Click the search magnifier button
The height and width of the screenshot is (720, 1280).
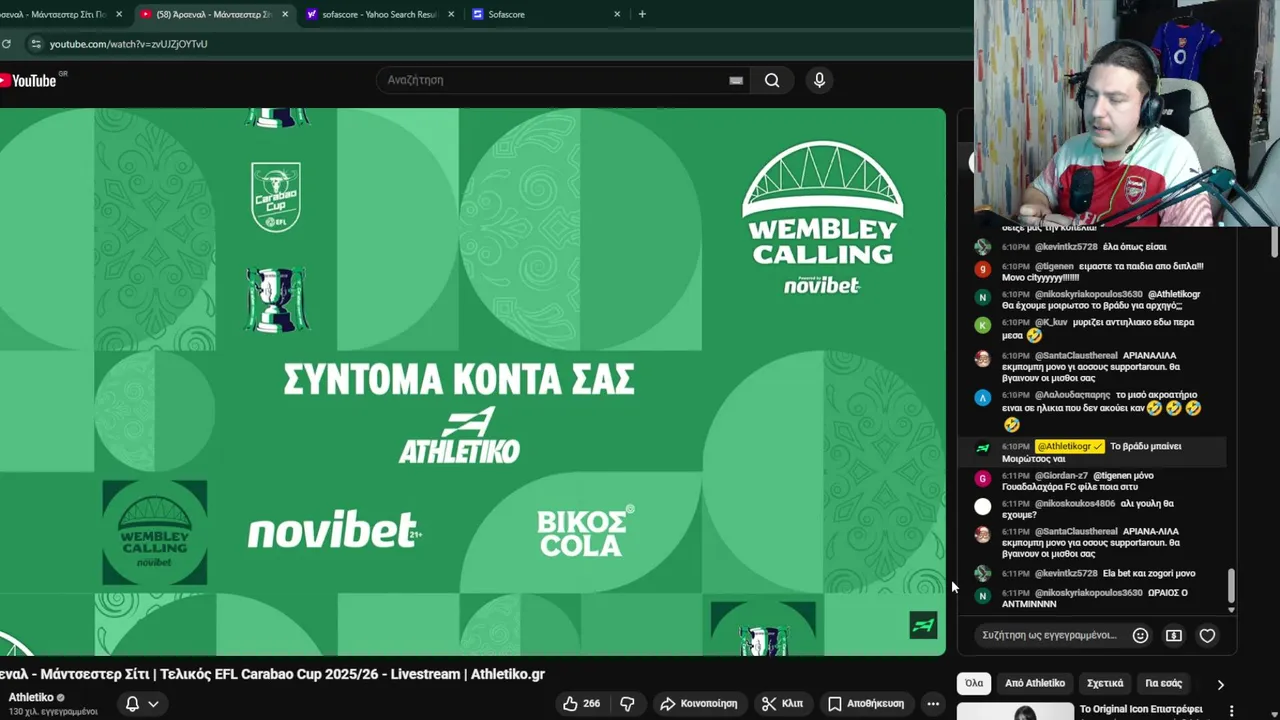pos(772,80)
